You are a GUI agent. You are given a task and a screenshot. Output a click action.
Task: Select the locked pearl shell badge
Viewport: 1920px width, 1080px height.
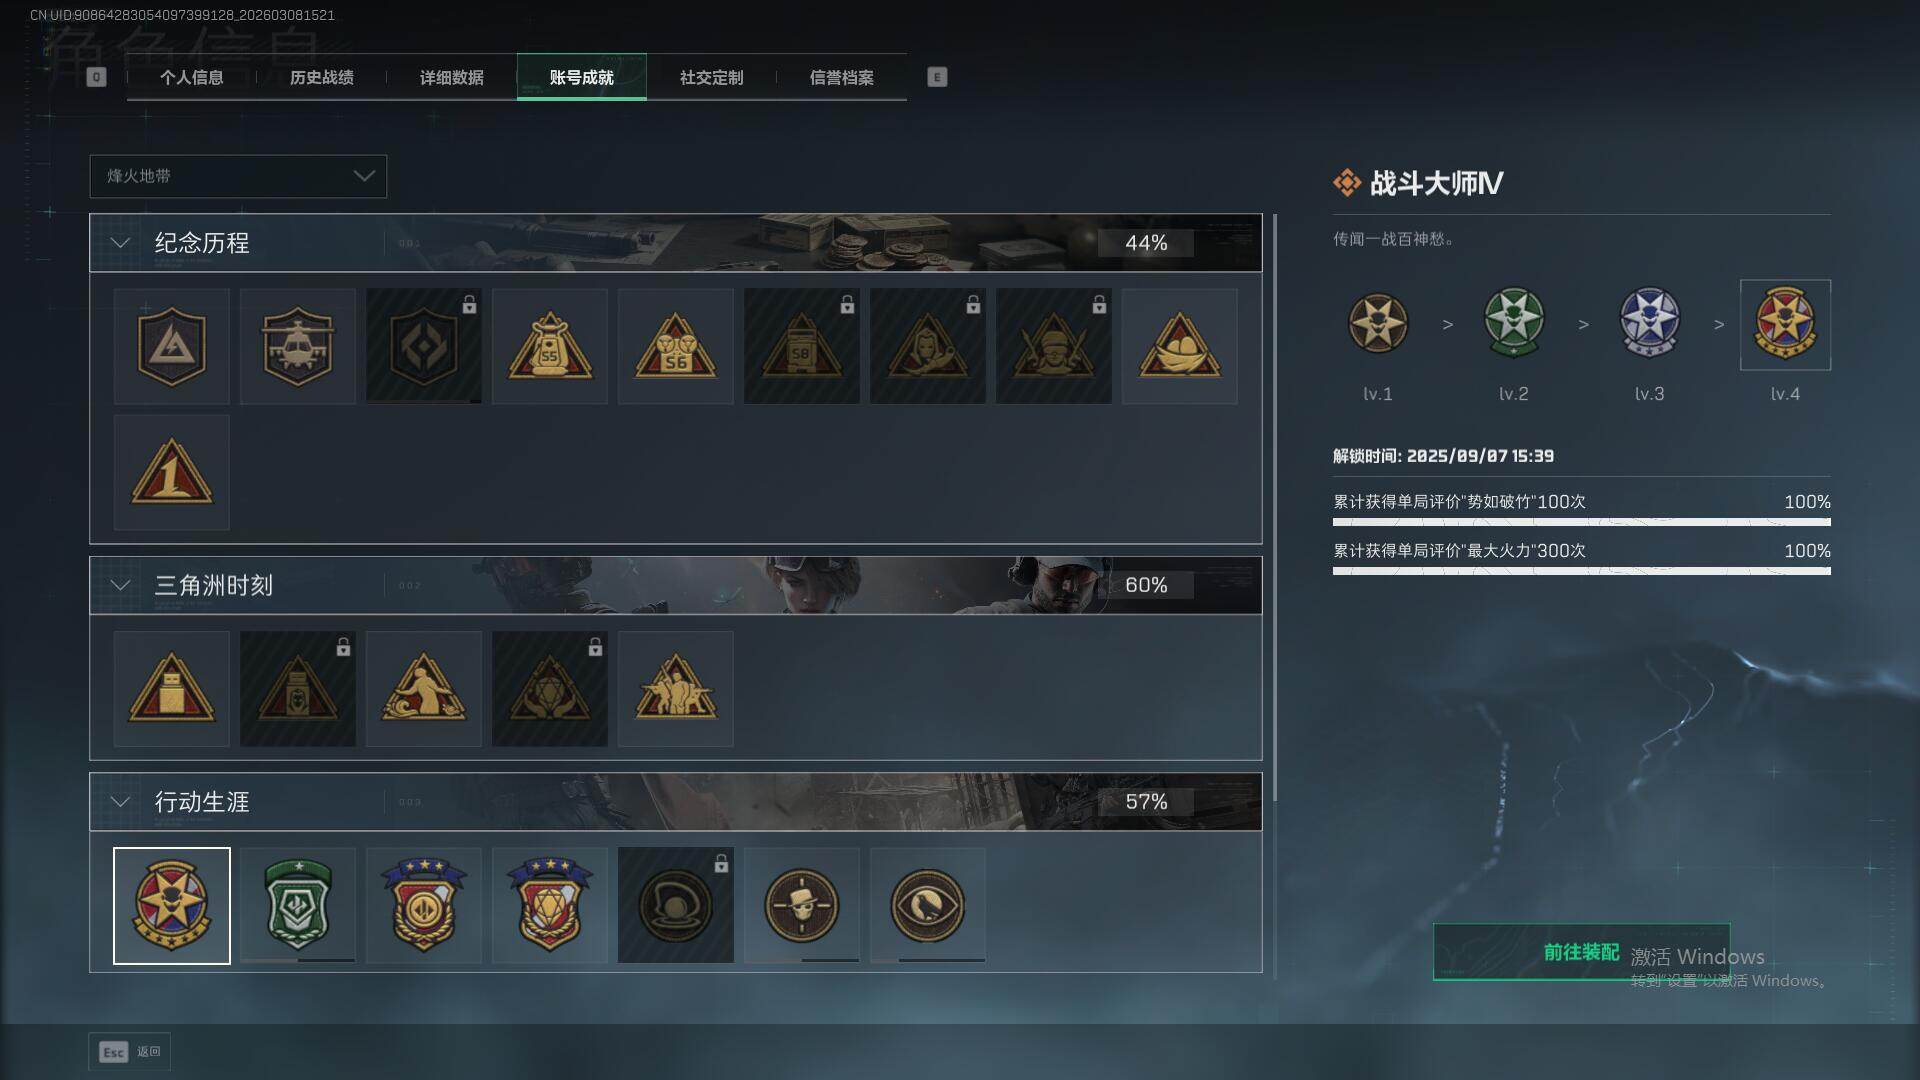pos(675,905)
